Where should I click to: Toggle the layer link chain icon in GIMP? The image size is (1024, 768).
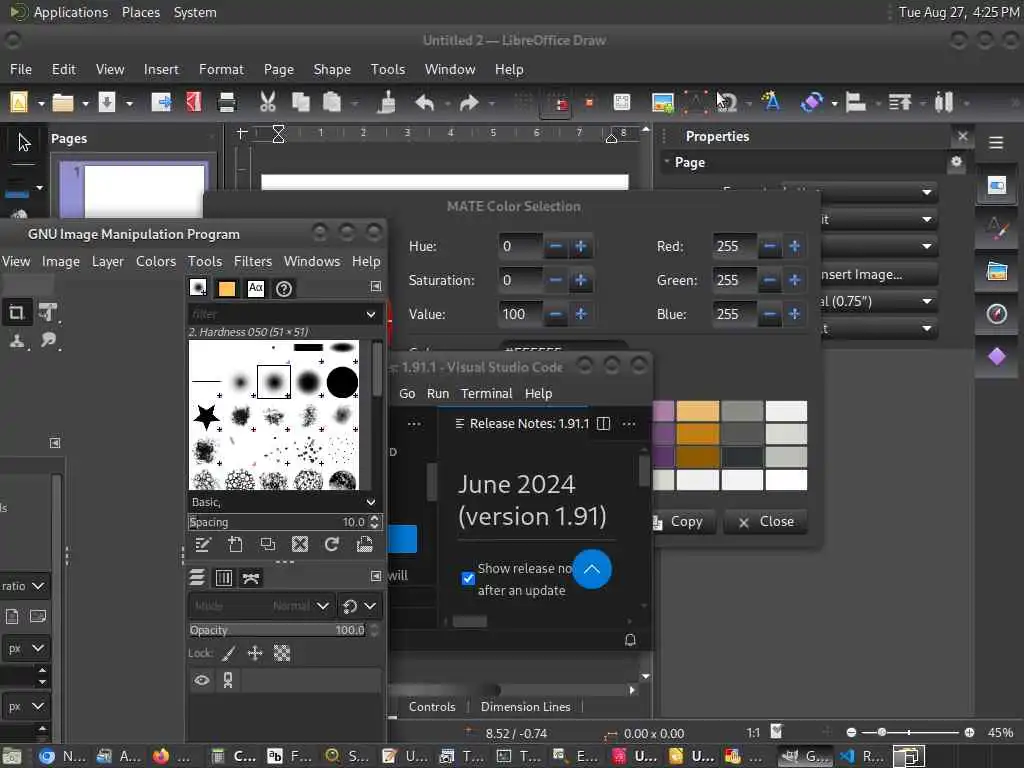point(228,680)
